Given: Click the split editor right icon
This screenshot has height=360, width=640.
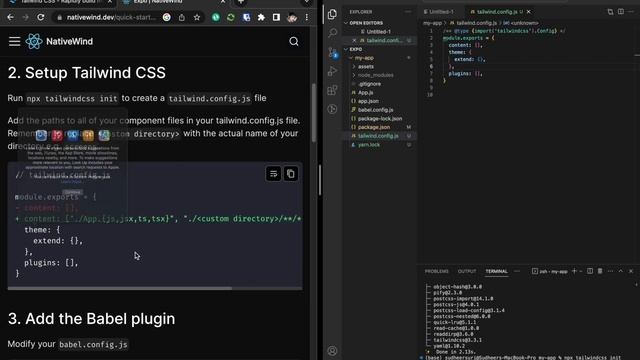Looking at the screenshot, I should pos(621,12).
